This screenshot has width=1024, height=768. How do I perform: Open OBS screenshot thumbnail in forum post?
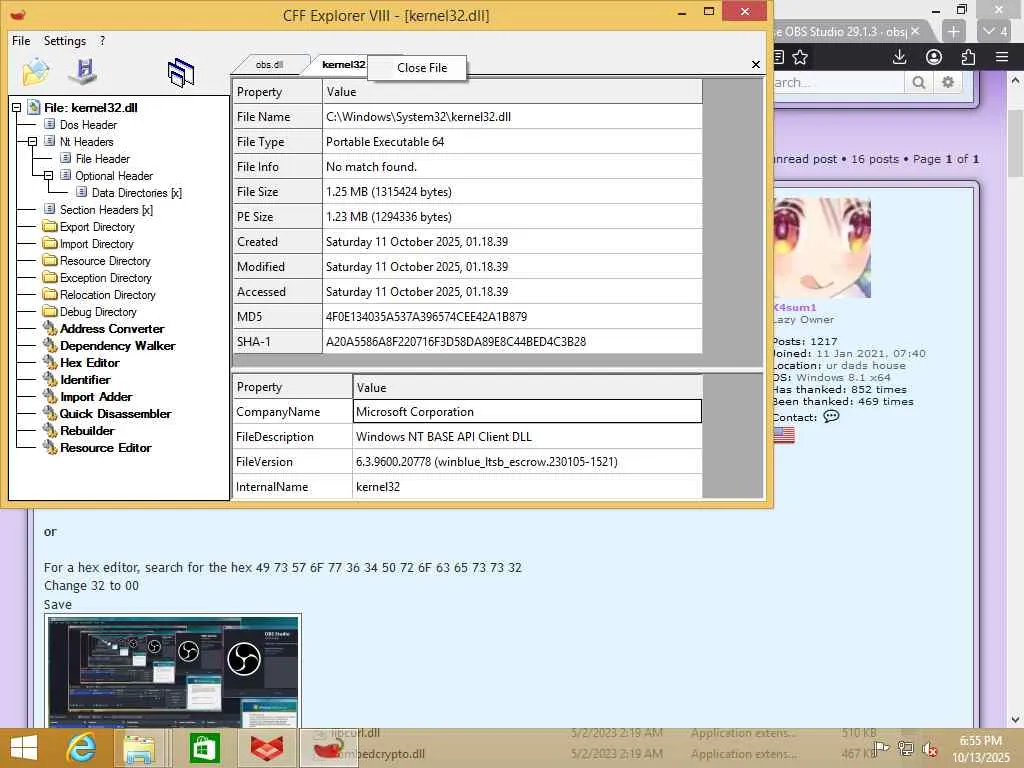173,671
